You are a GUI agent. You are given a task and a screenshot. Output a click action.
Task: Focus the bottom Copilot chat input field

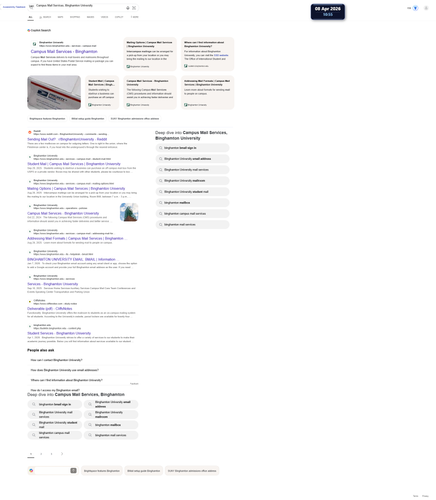[52, 470]
